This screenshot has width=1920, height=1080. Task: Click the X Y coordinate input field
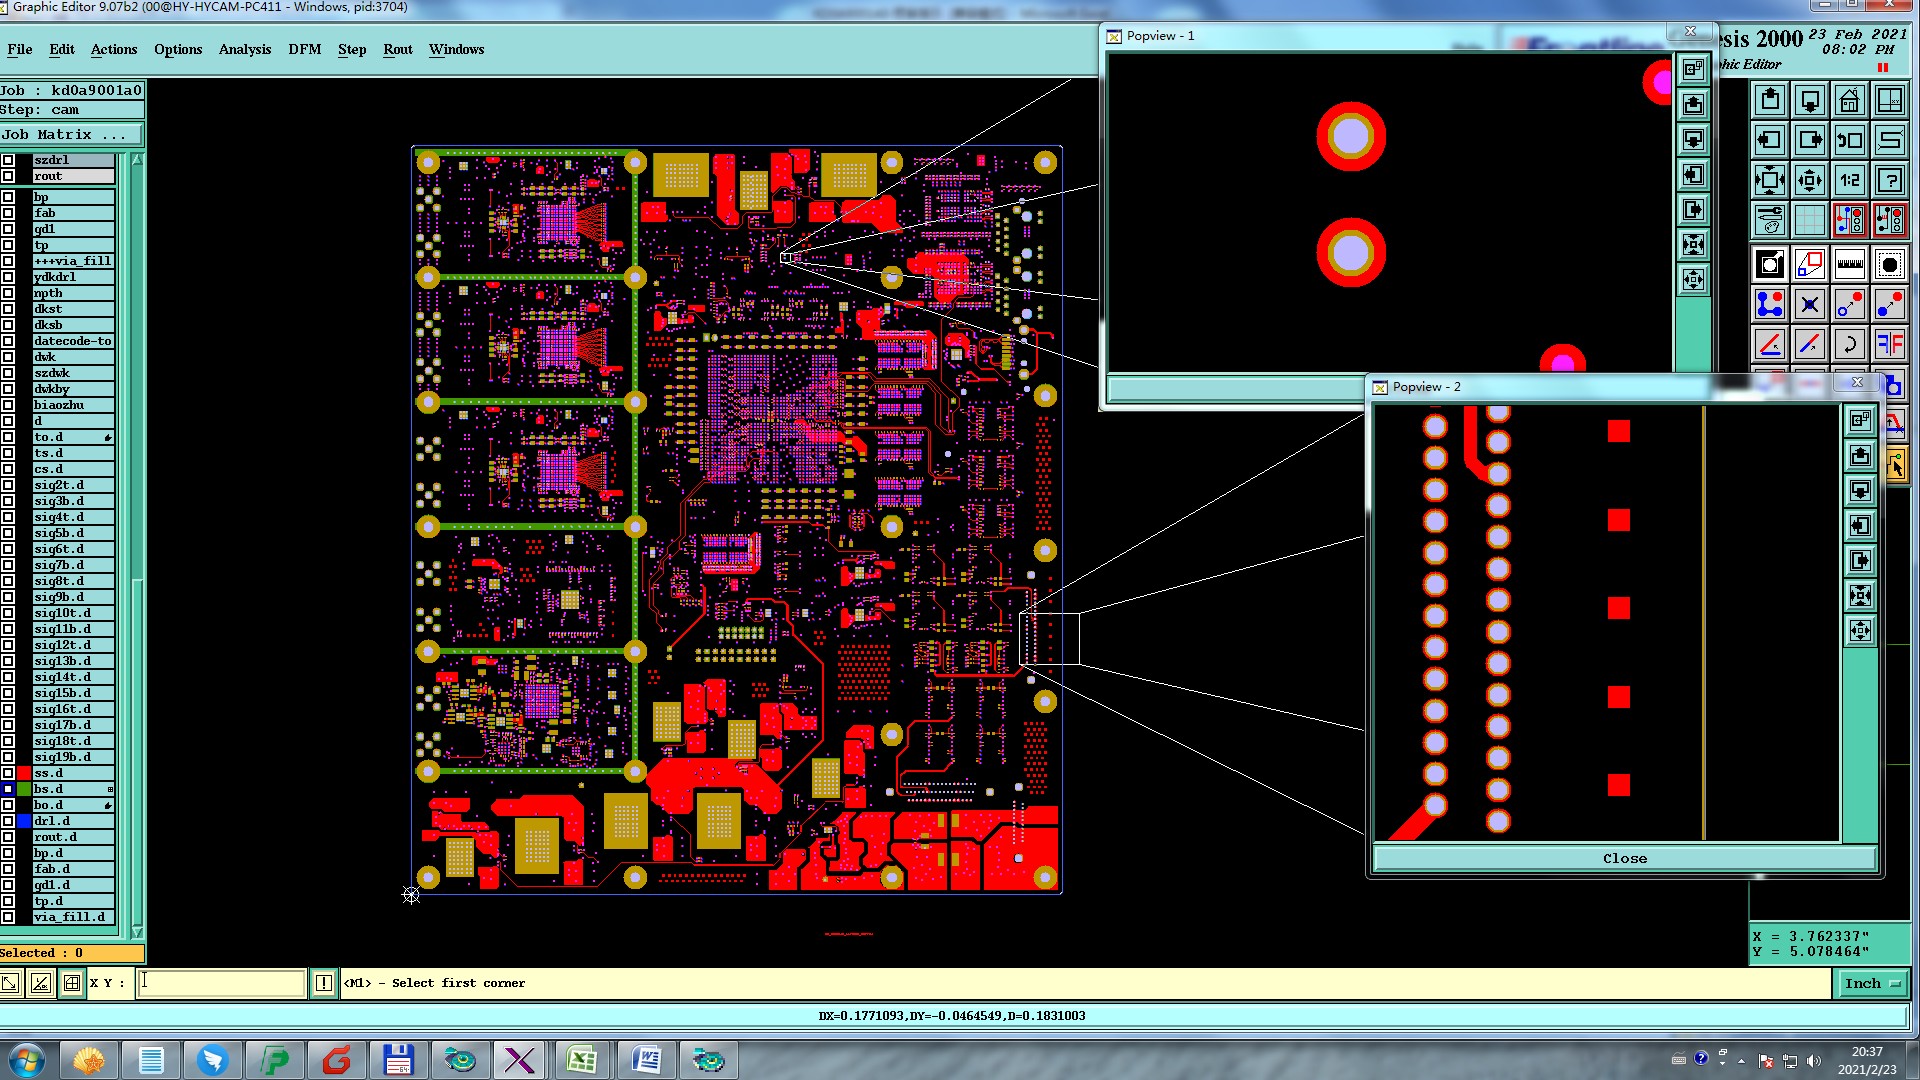[x=221, y=984]
